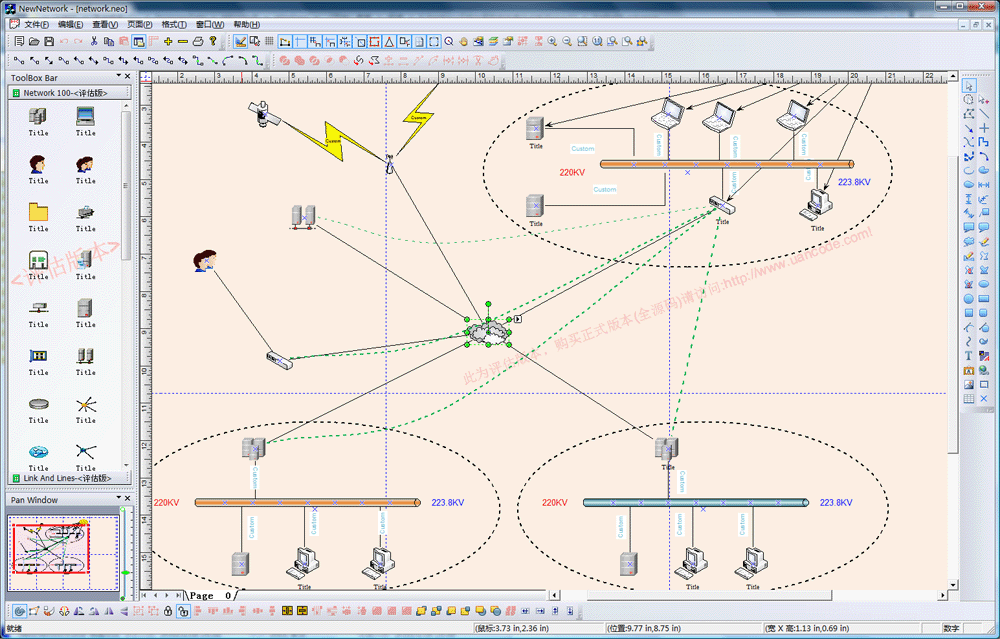Image resolution: width=1000 pixels, height=639 pixels.
Task: Select the folder shape in ToolBox
Action: pyautogui.click(x=38, y=212)
